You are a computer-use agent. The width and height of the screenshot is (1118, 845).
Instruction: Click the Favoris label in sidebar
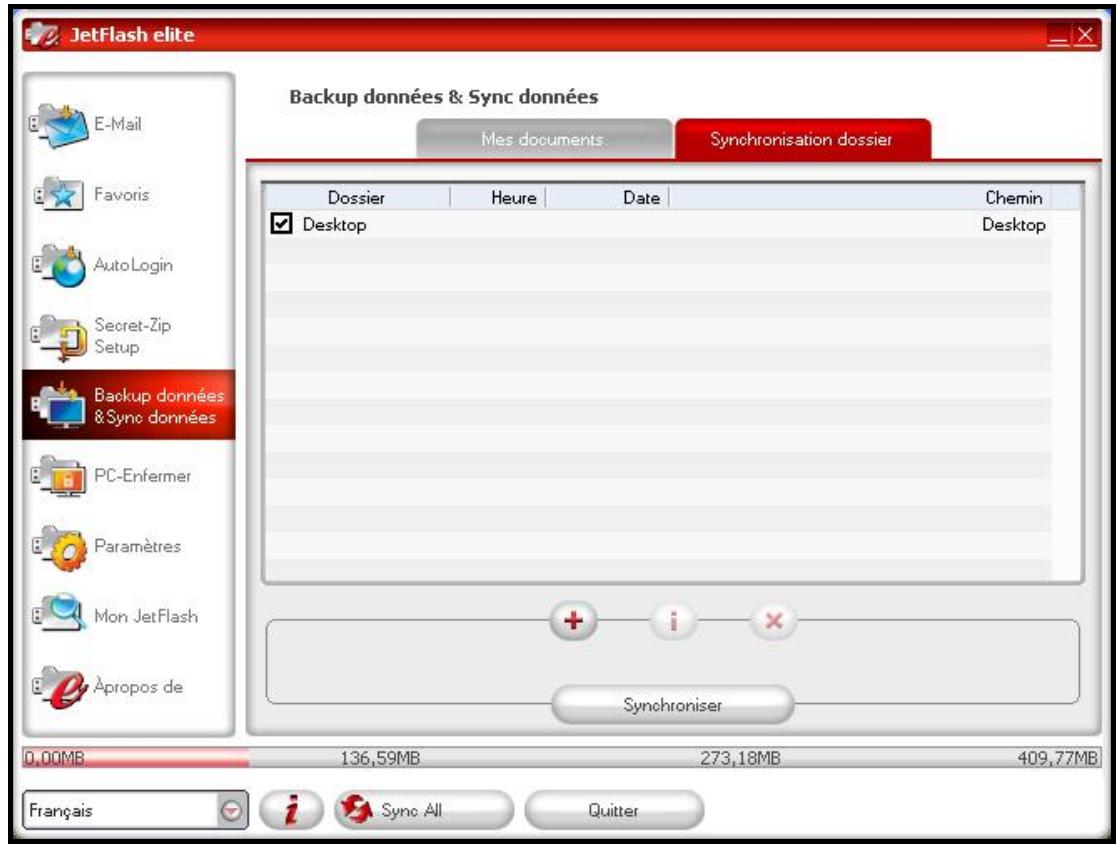pyautogui.click(x=121, y=194)
